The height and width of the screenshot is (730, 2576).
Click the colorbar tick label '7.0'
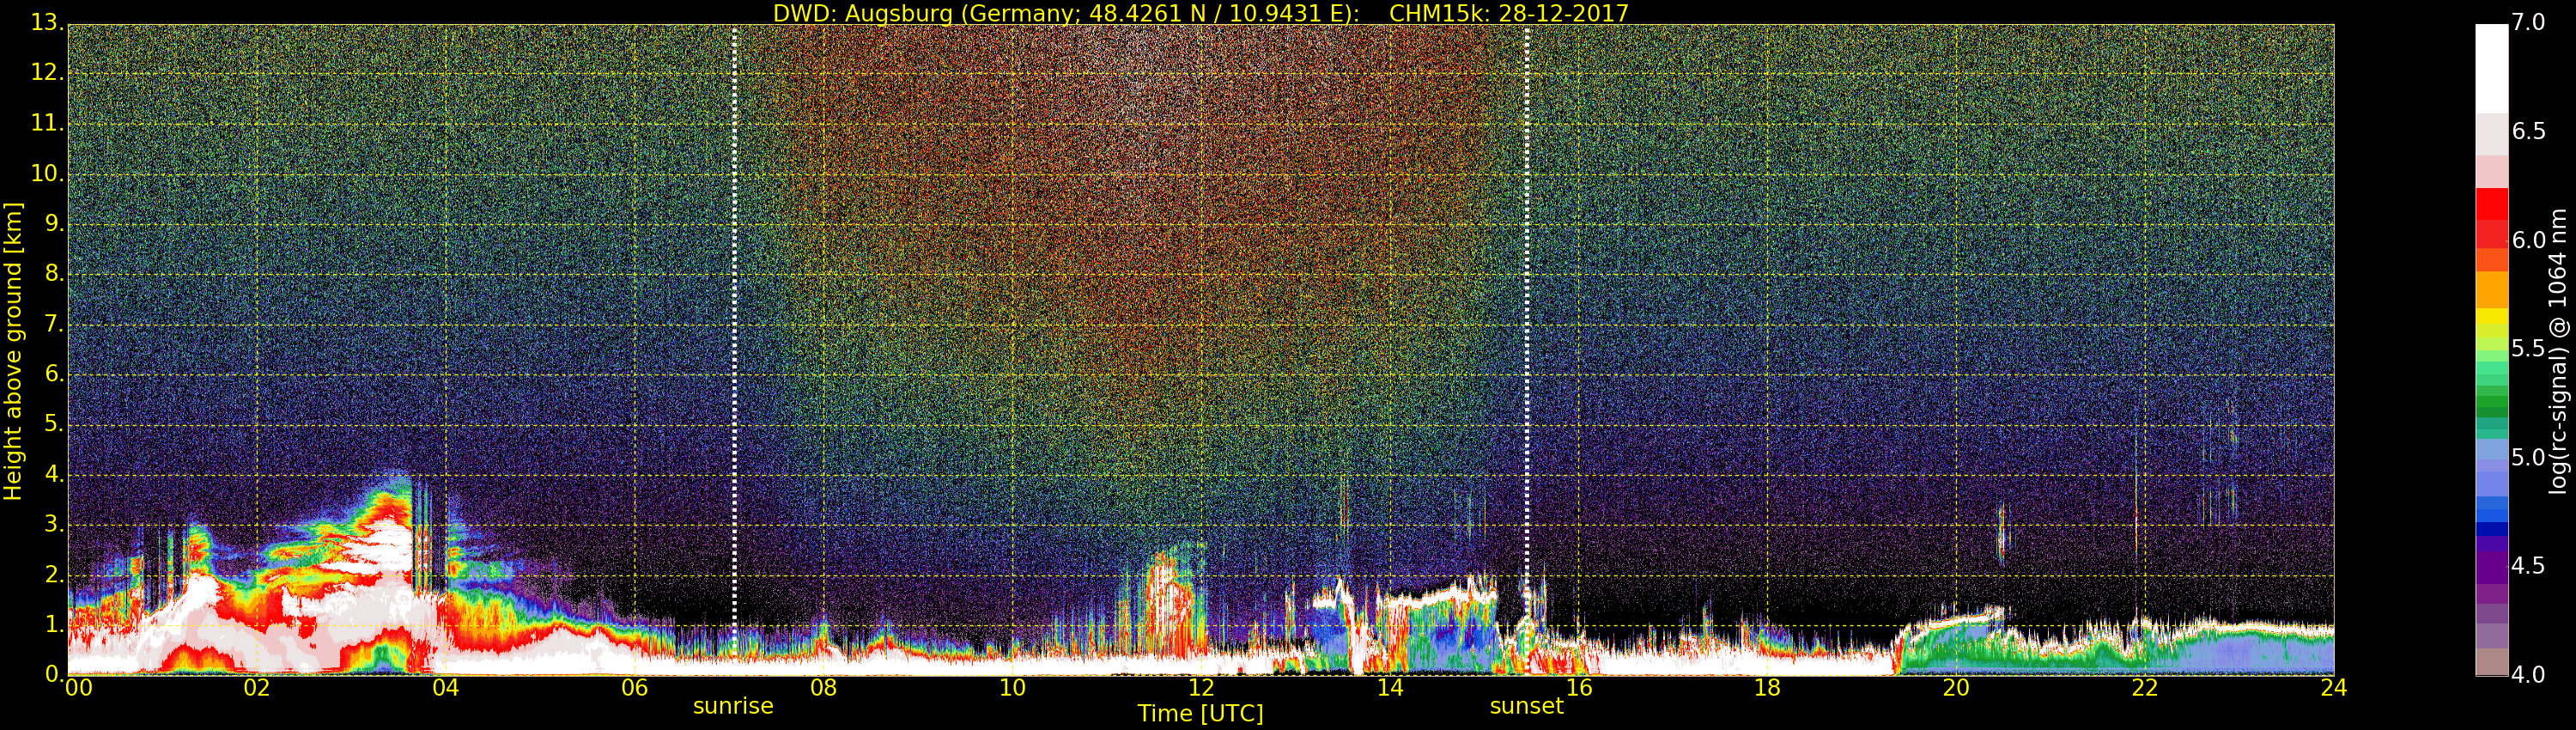point(2528,23)
